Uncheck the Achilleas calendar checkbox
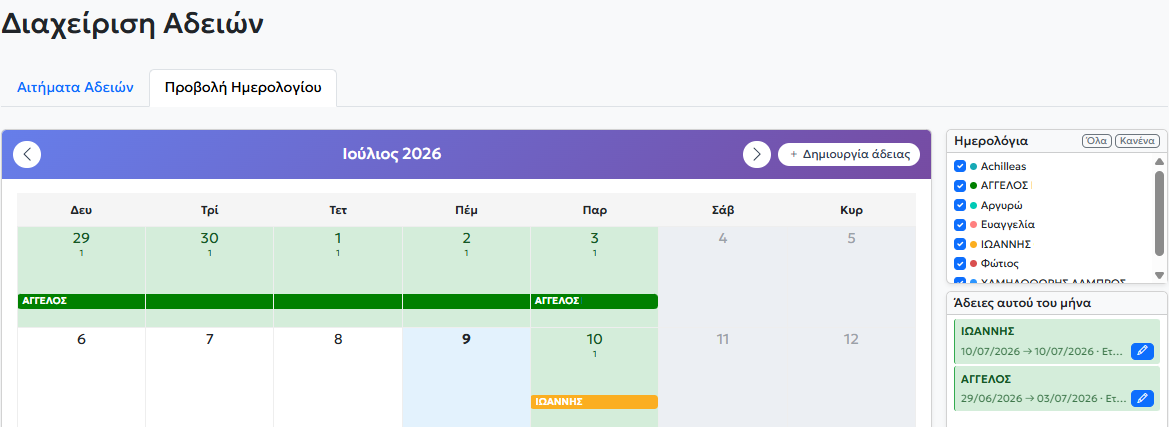1169x427 pixels. [960, 166]
